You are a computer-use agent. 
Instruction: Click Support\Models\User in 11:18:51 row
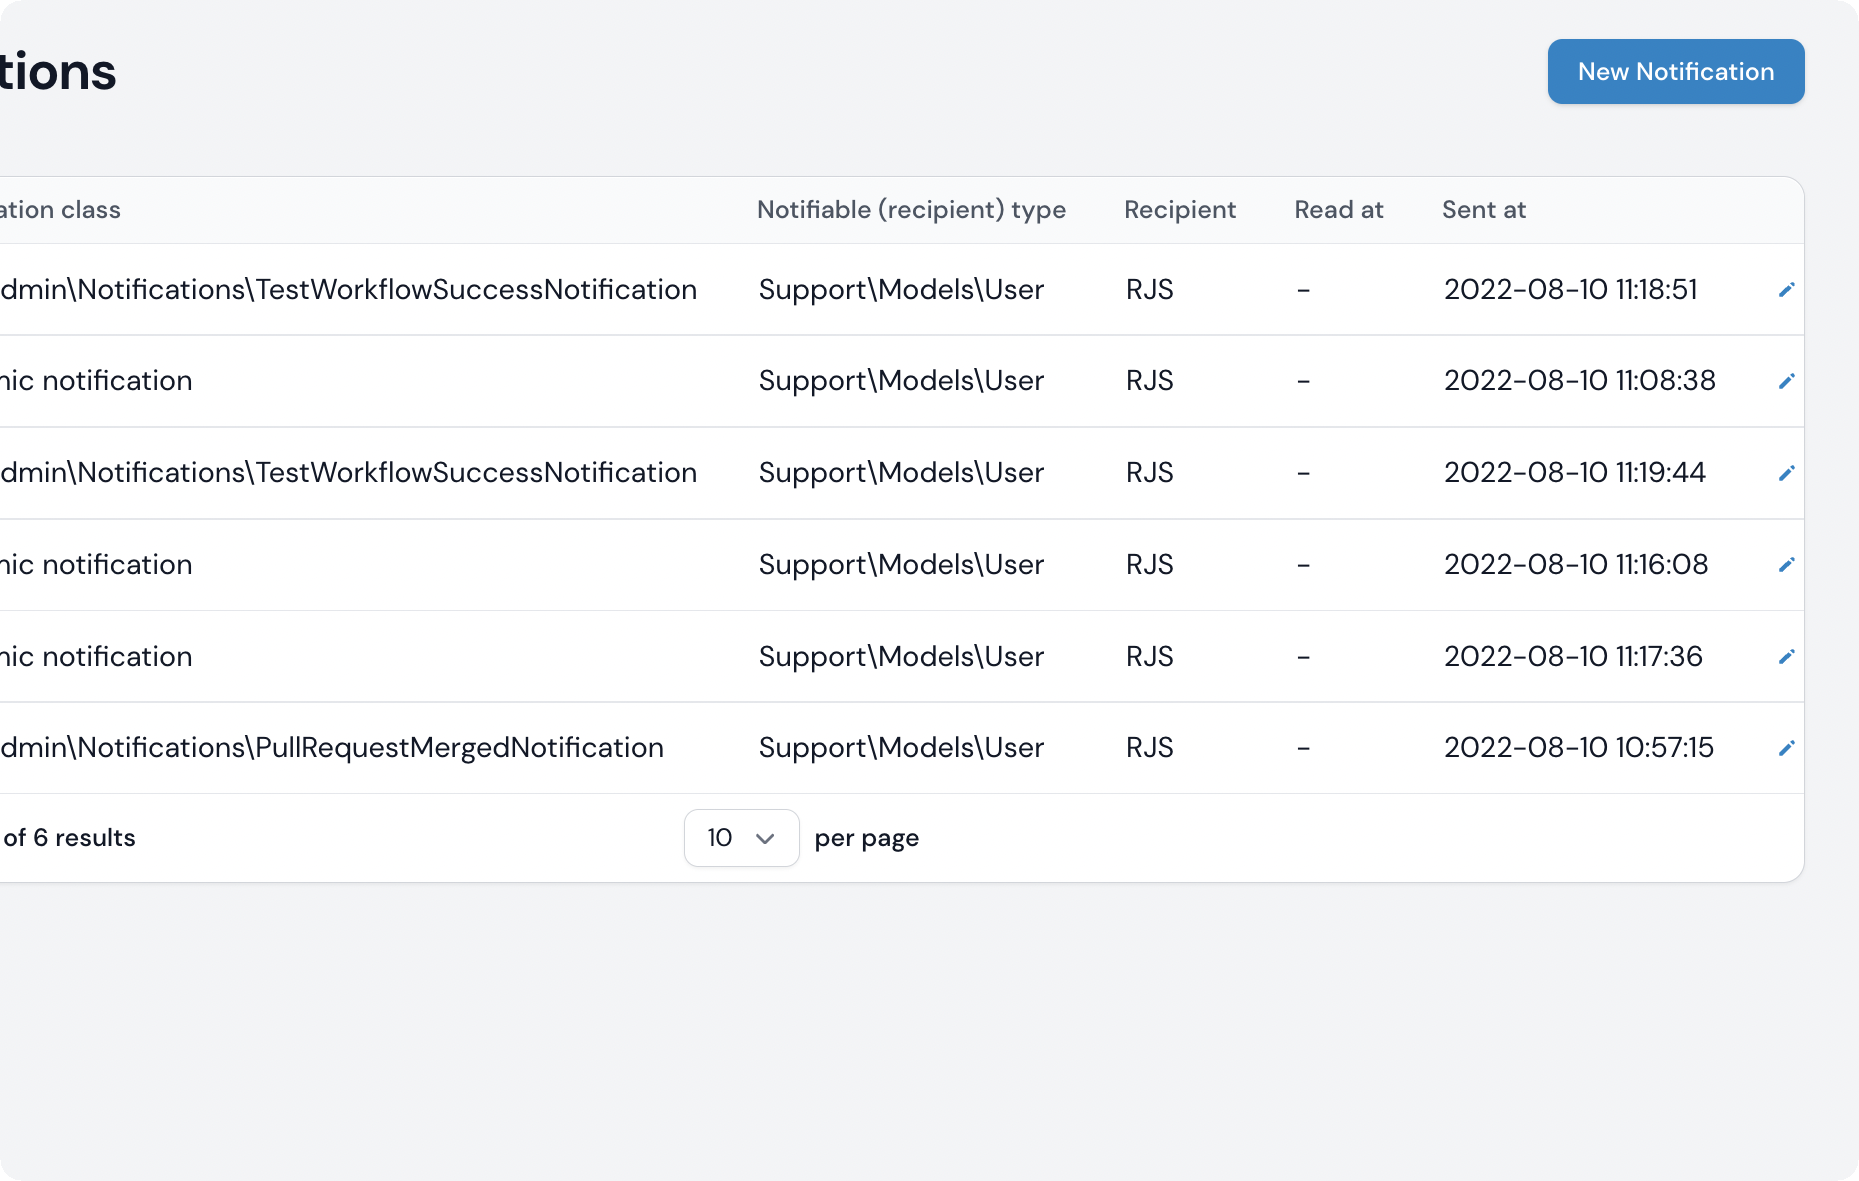[x=901, y=290]
